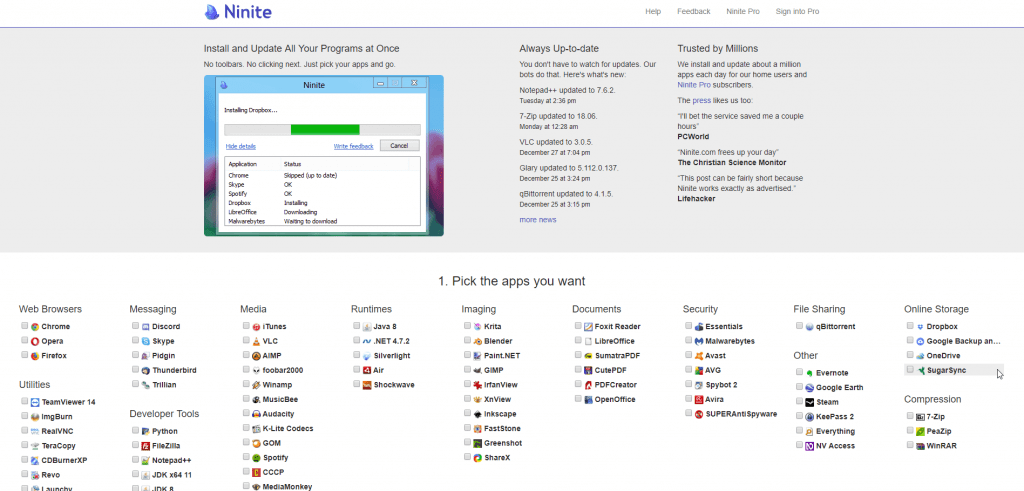This screenshot has height=491, width=1024.
Task: Check the OneDrive checkbox
Action: [x=910, y=355]
